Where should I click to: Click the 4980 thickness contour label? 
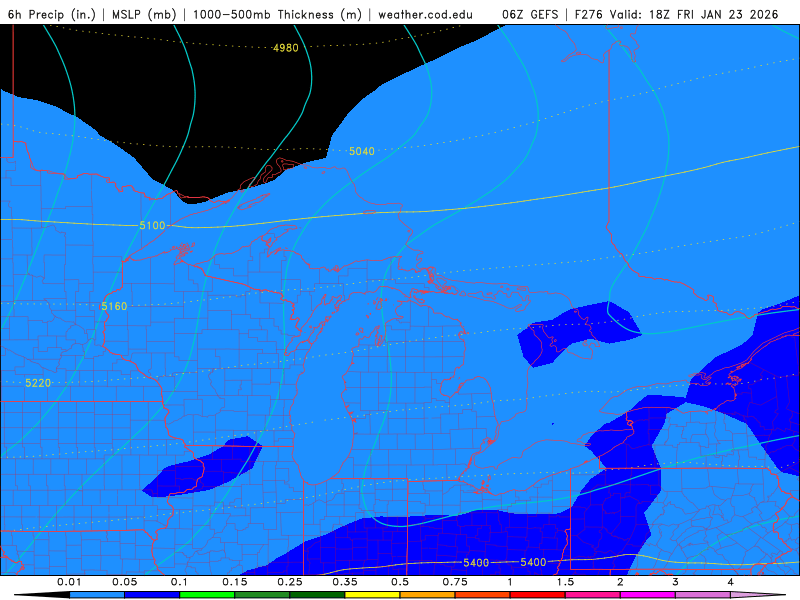tap(286, 48)
